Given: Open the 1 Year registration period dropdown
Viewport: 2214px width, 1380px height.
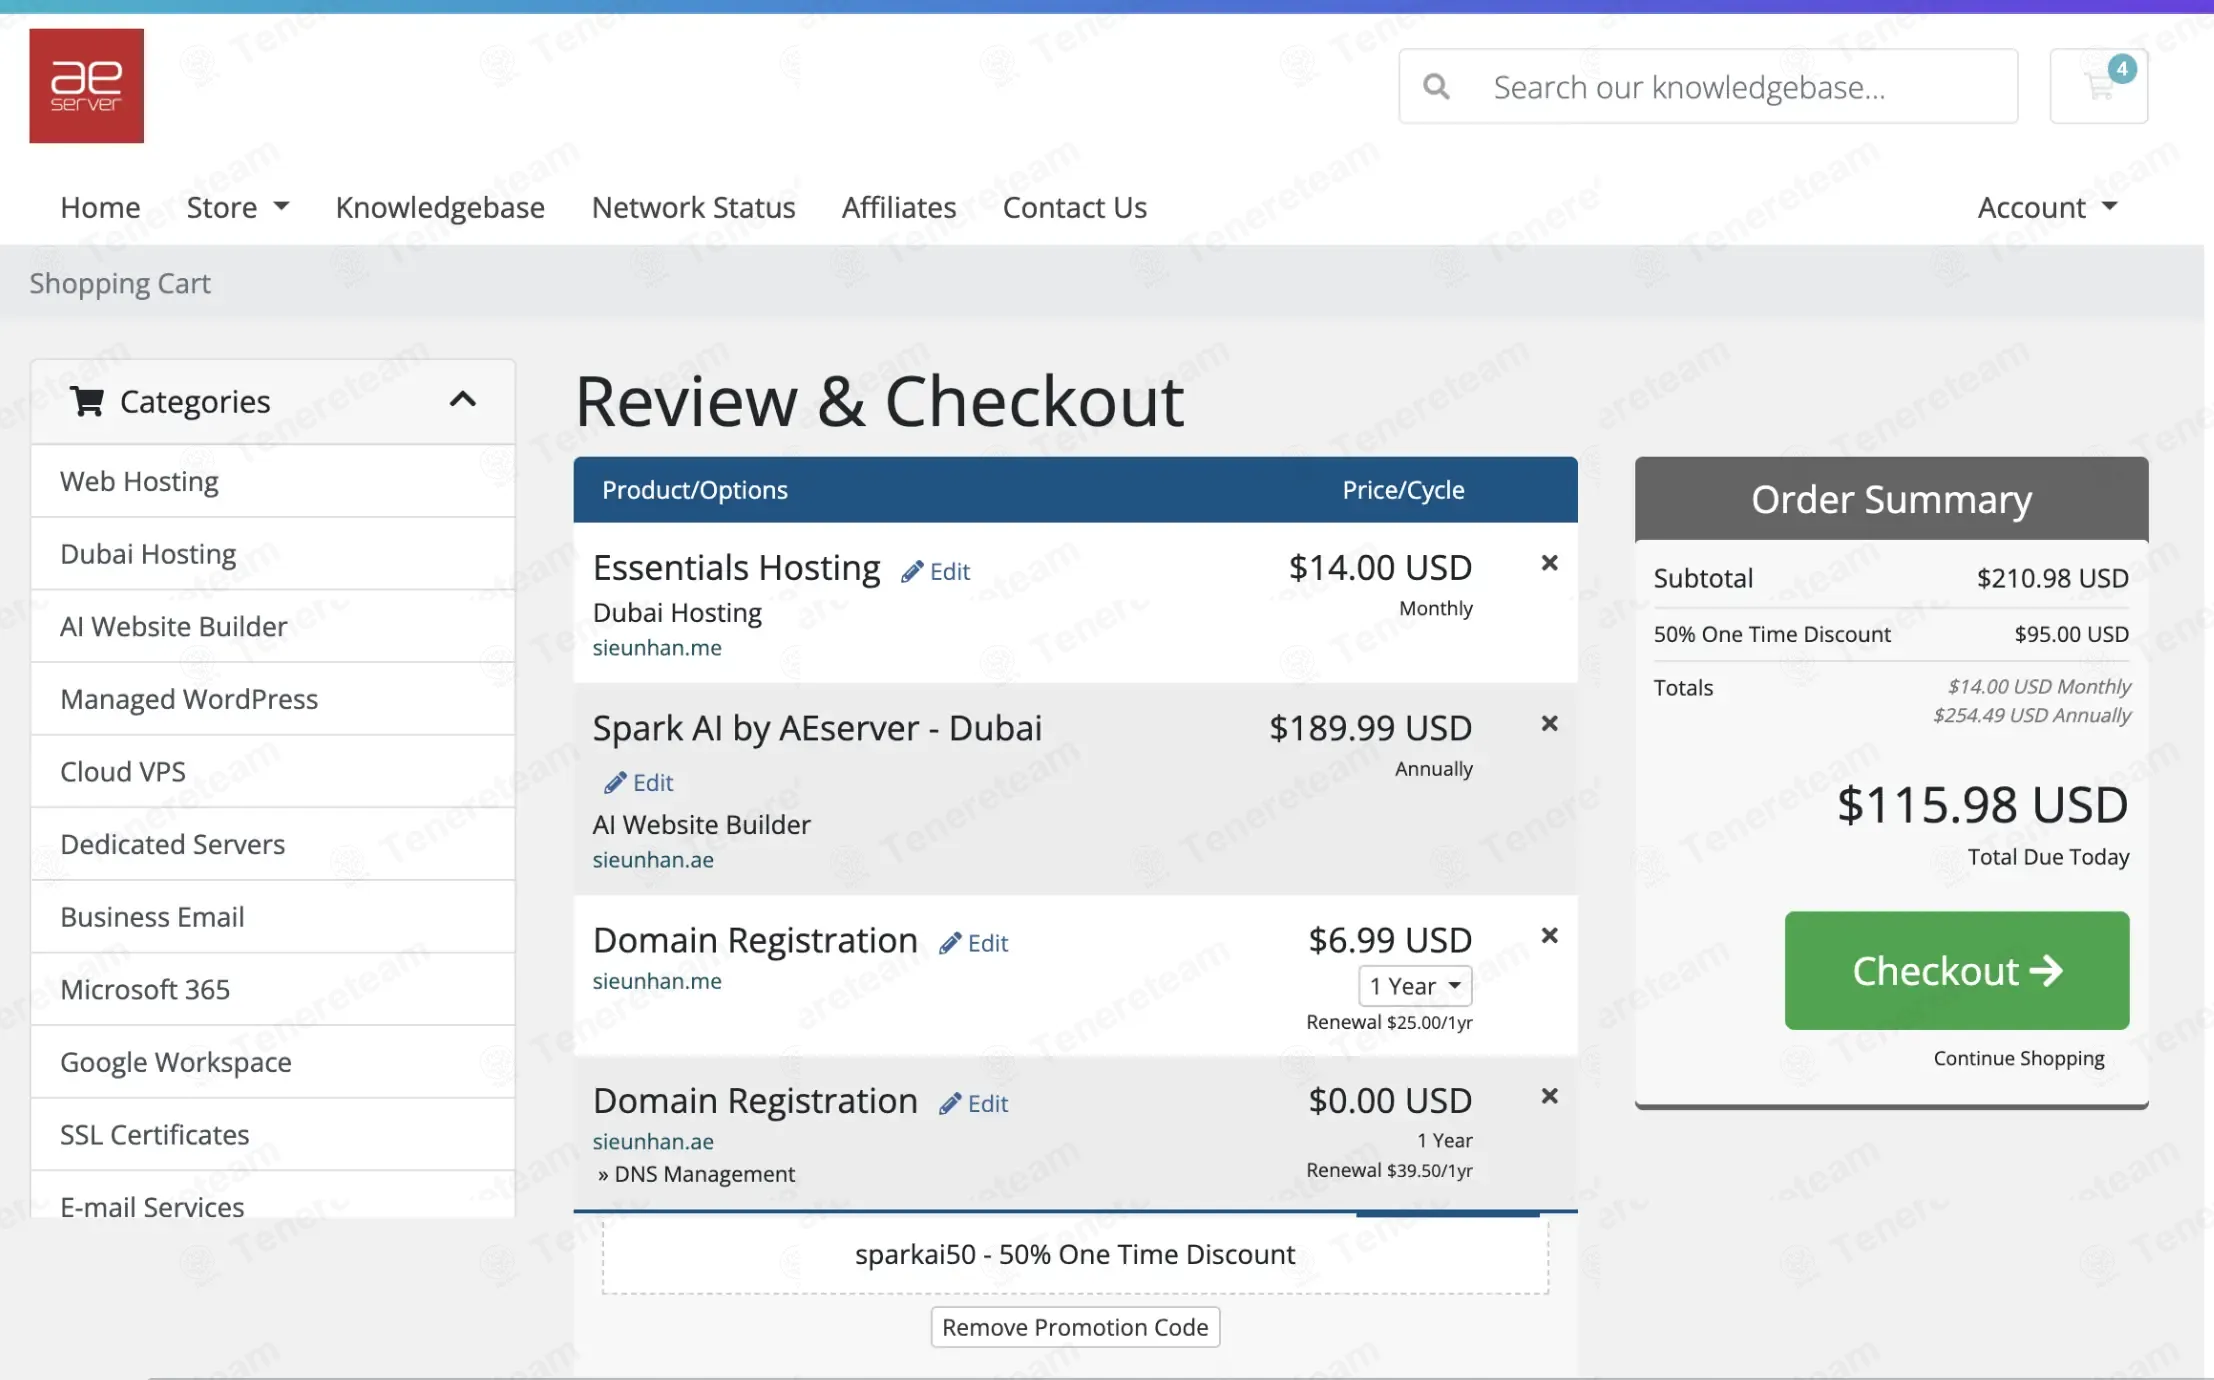Looking at the screenshot, I should [1414, 986].
